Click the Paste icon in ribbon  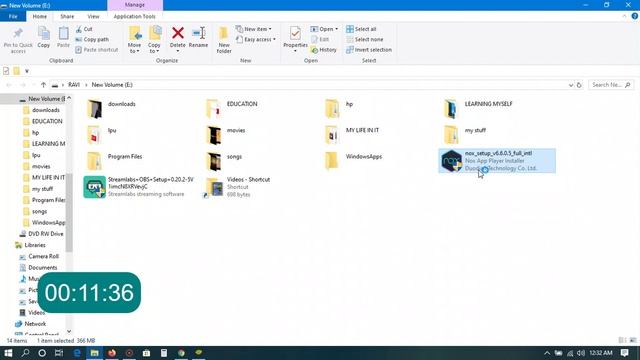(x=63, y=38)
